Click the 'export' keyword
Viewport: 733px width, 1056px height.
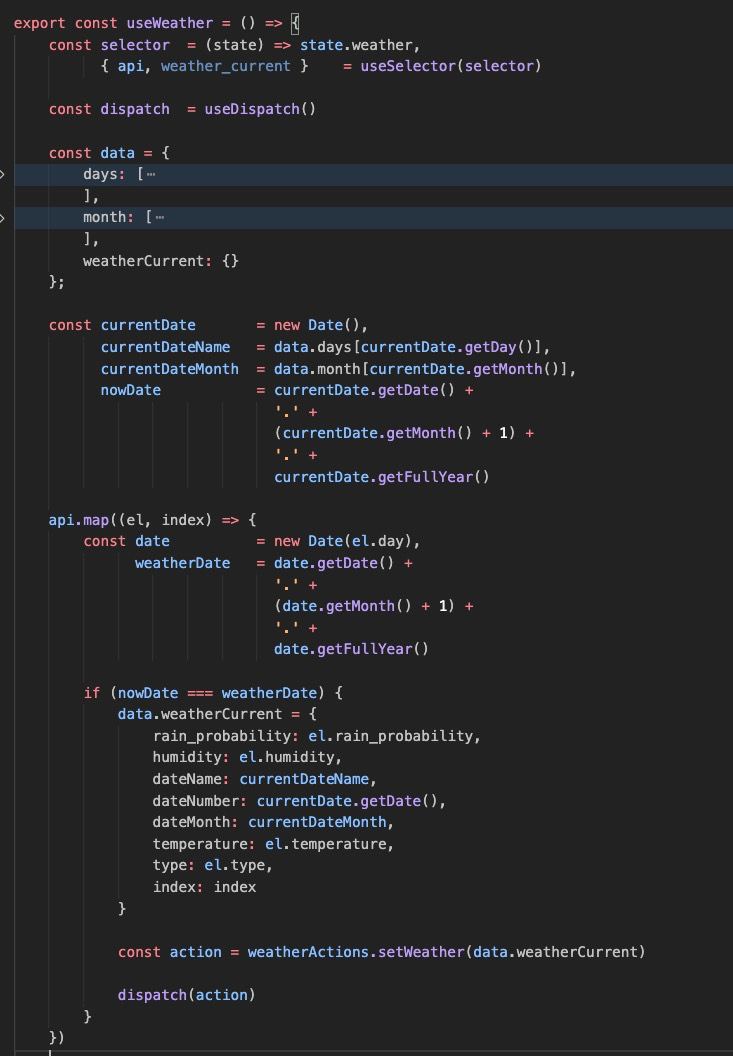[x=39, y=23]
